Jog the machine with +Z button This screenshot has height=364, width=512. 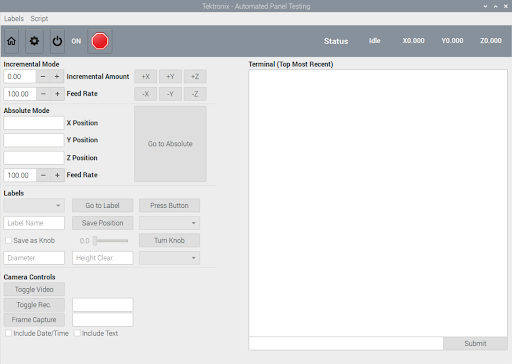[195, 76]
